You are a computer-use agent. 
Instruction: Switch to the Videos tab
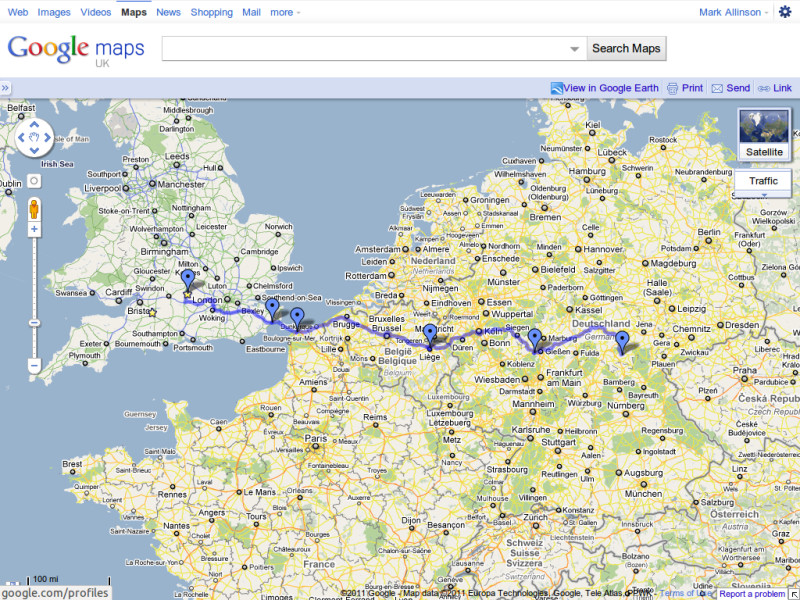[95, 12]
